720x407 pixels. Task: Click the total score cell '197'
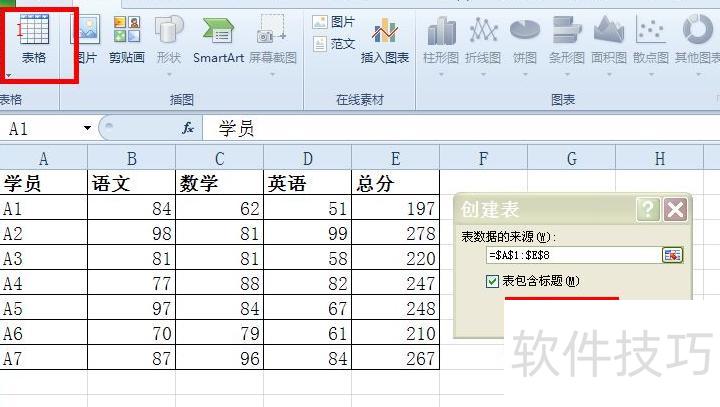click(x=395, y=208)
